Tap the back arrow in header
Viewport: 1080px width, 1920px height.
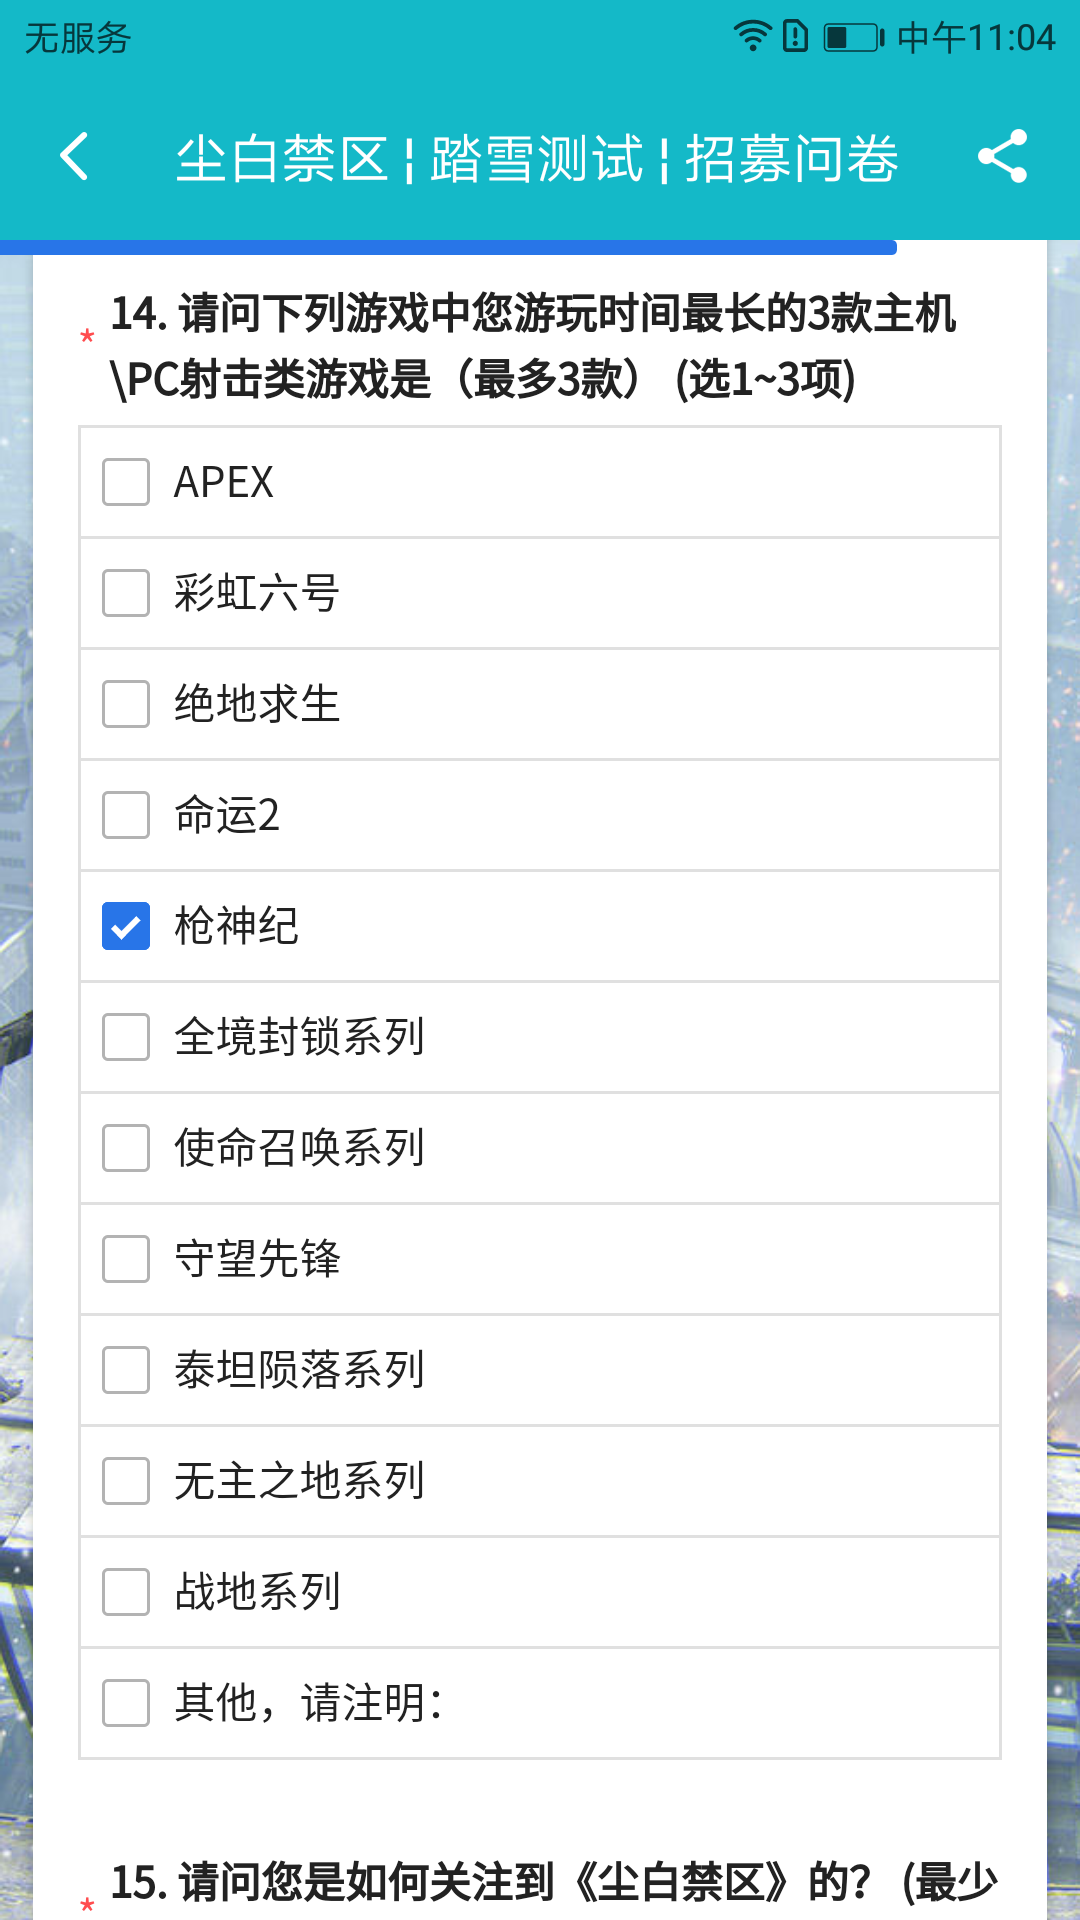75,157
